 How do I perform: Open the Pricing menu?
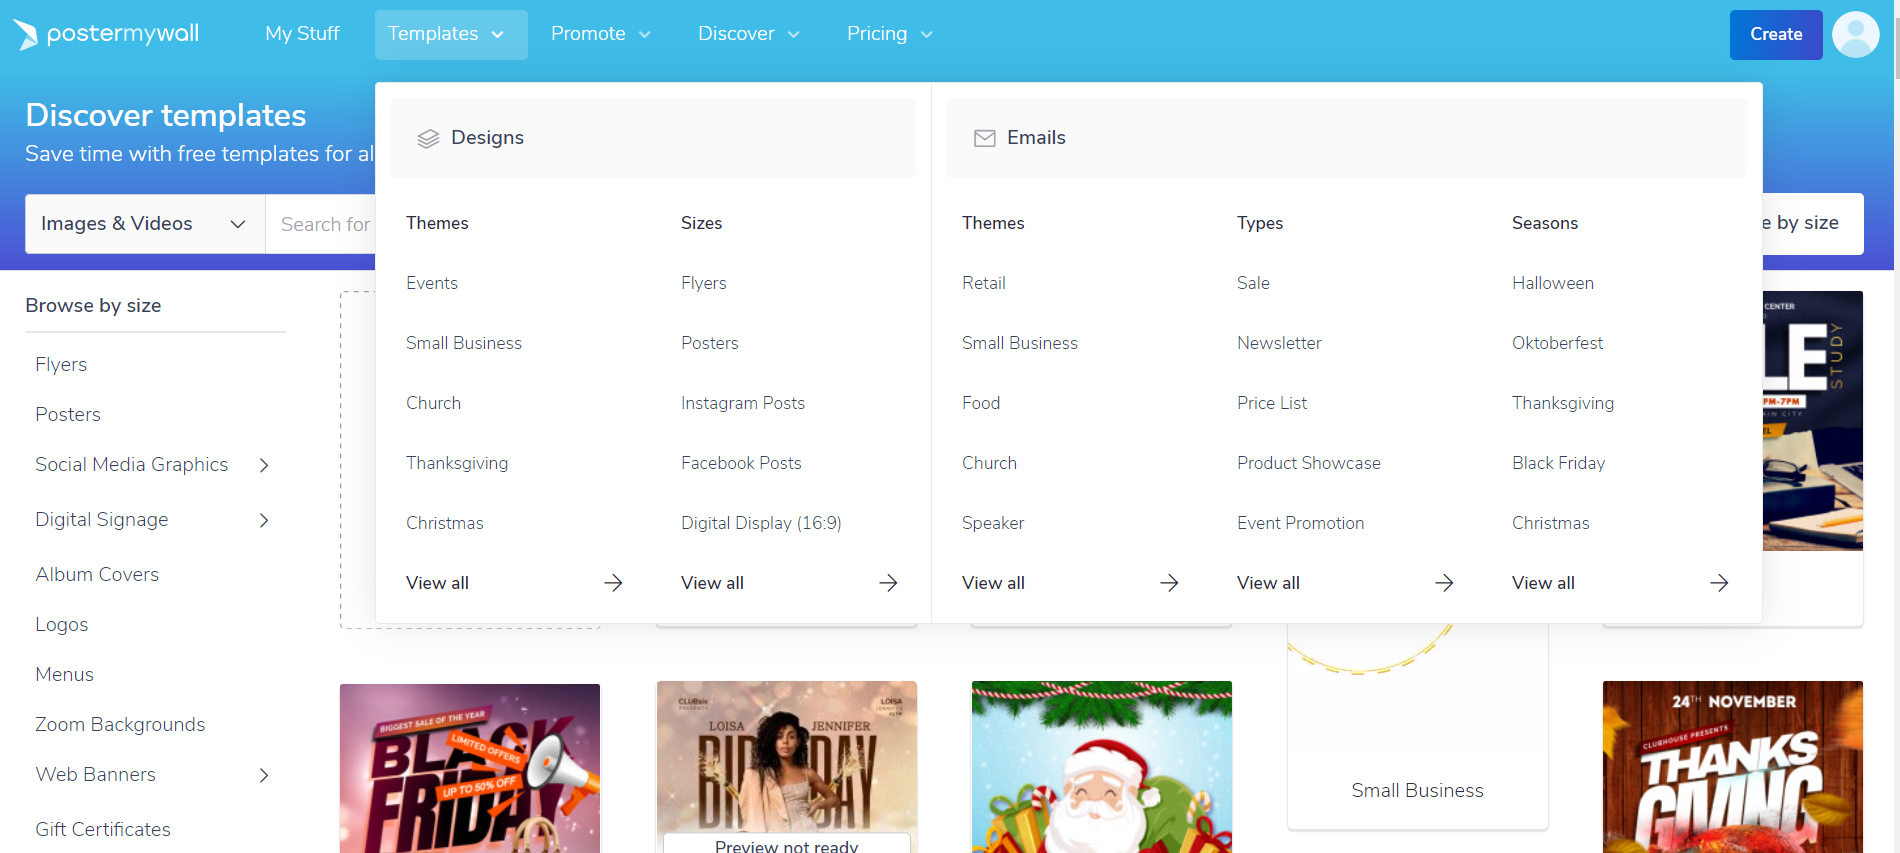889,34
